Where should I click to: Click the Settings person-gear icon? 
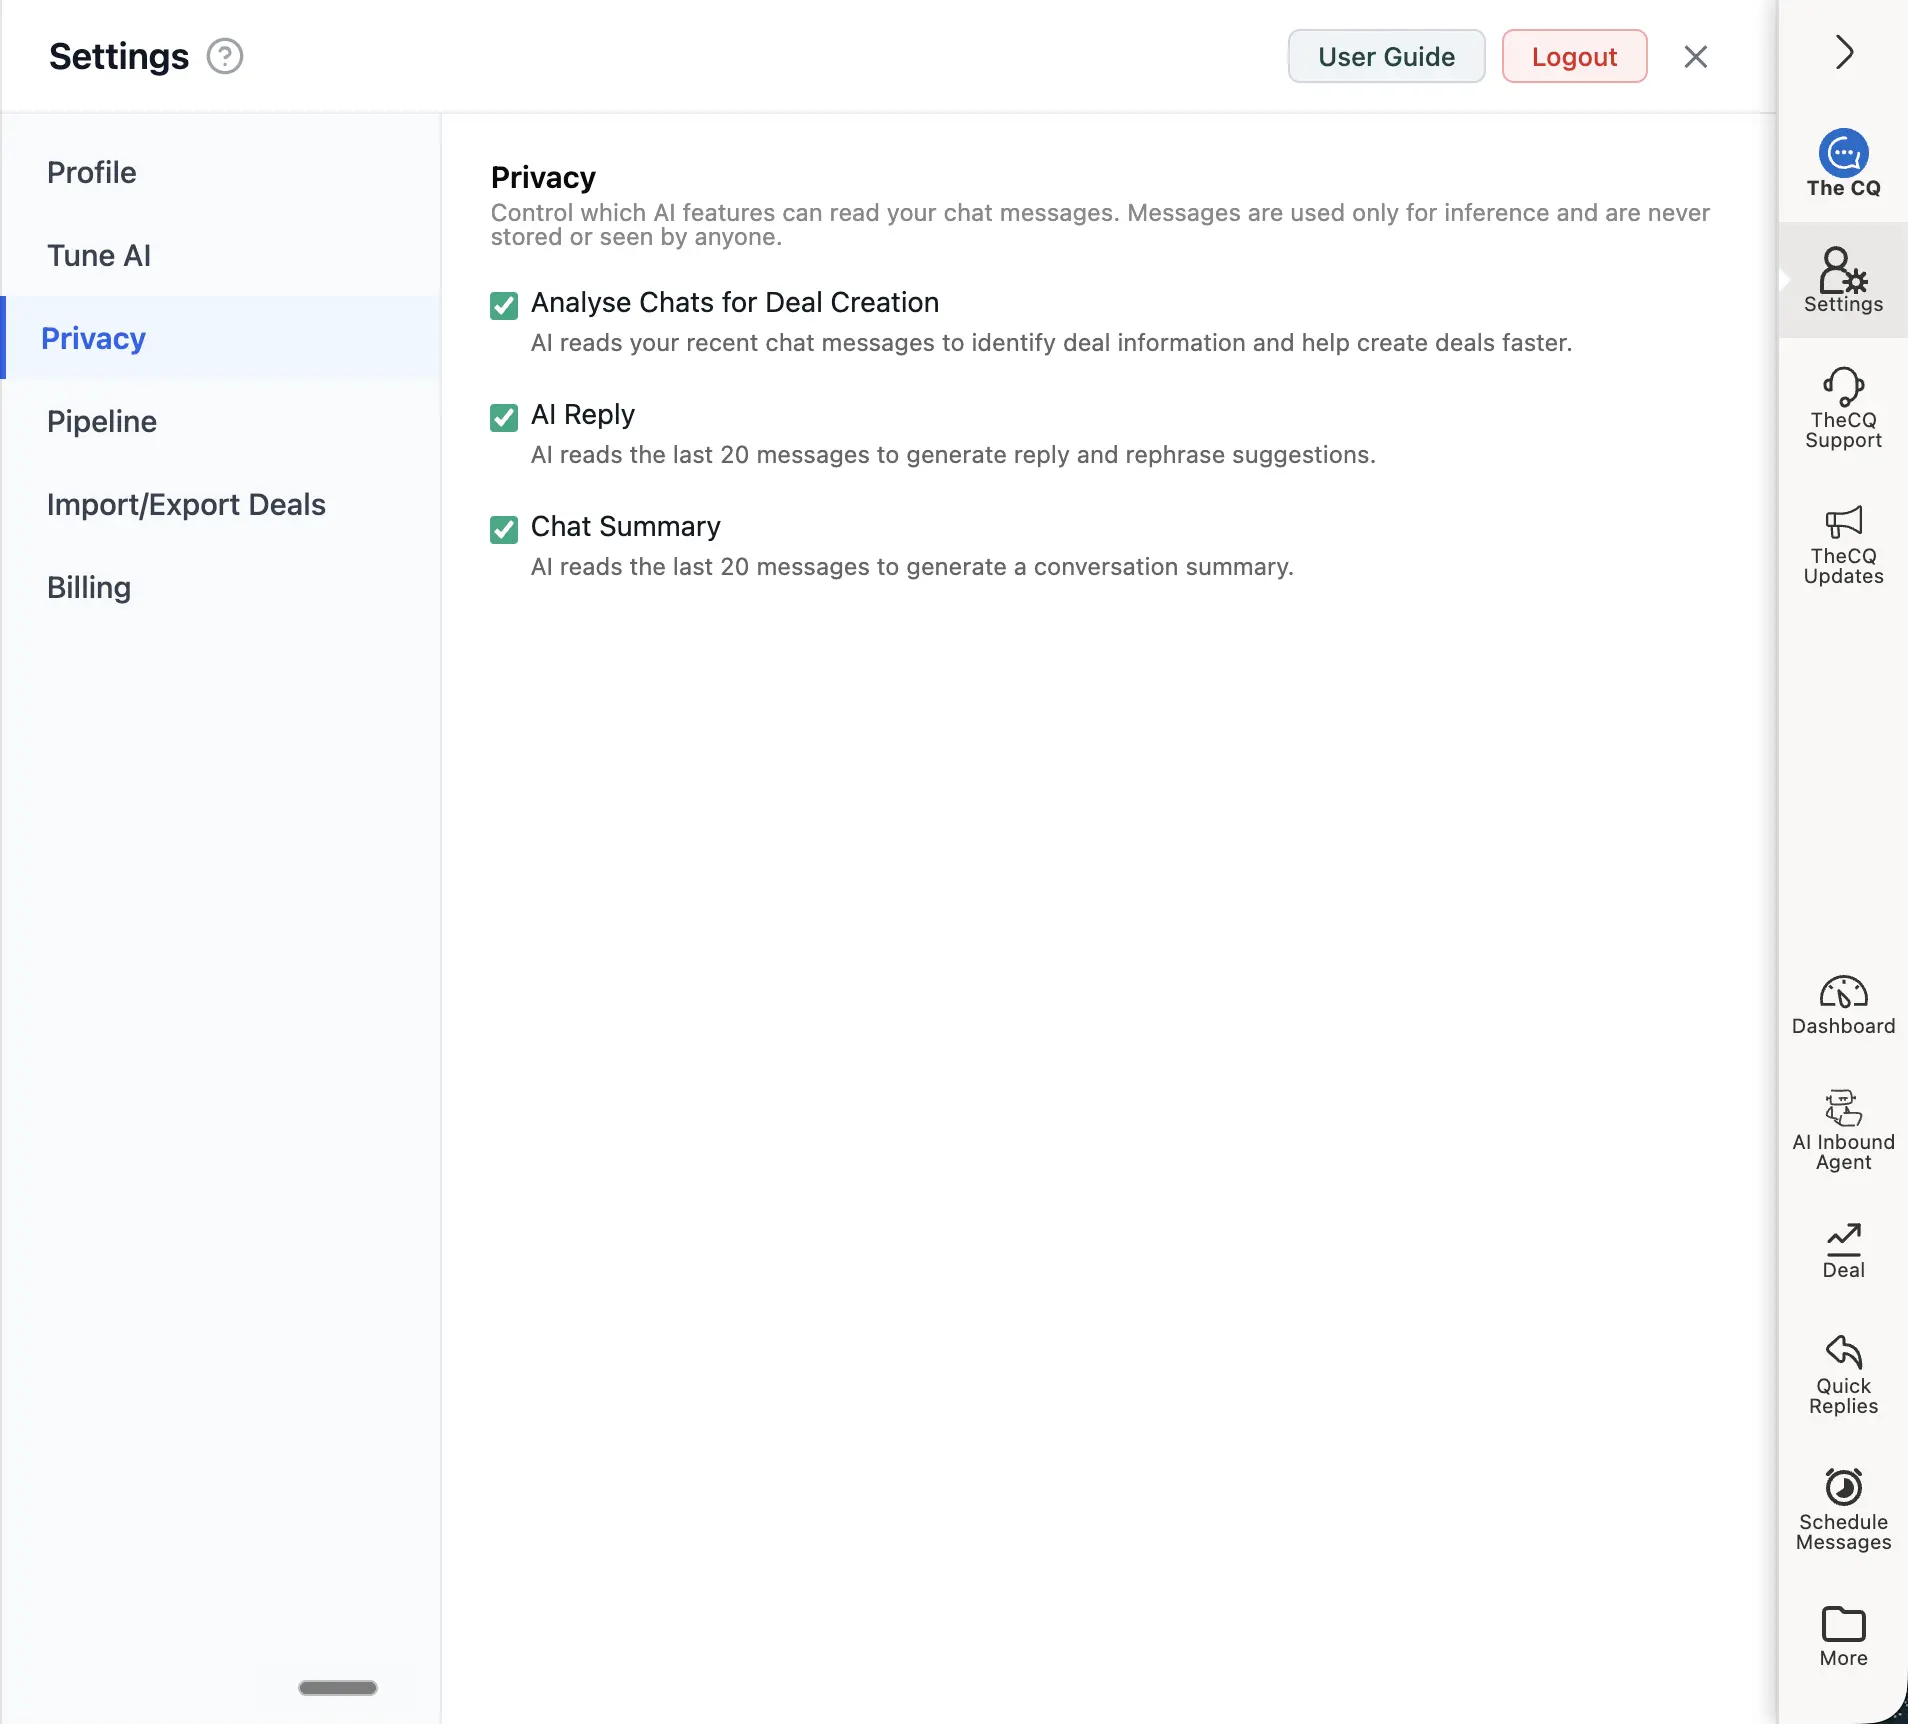1843,270
